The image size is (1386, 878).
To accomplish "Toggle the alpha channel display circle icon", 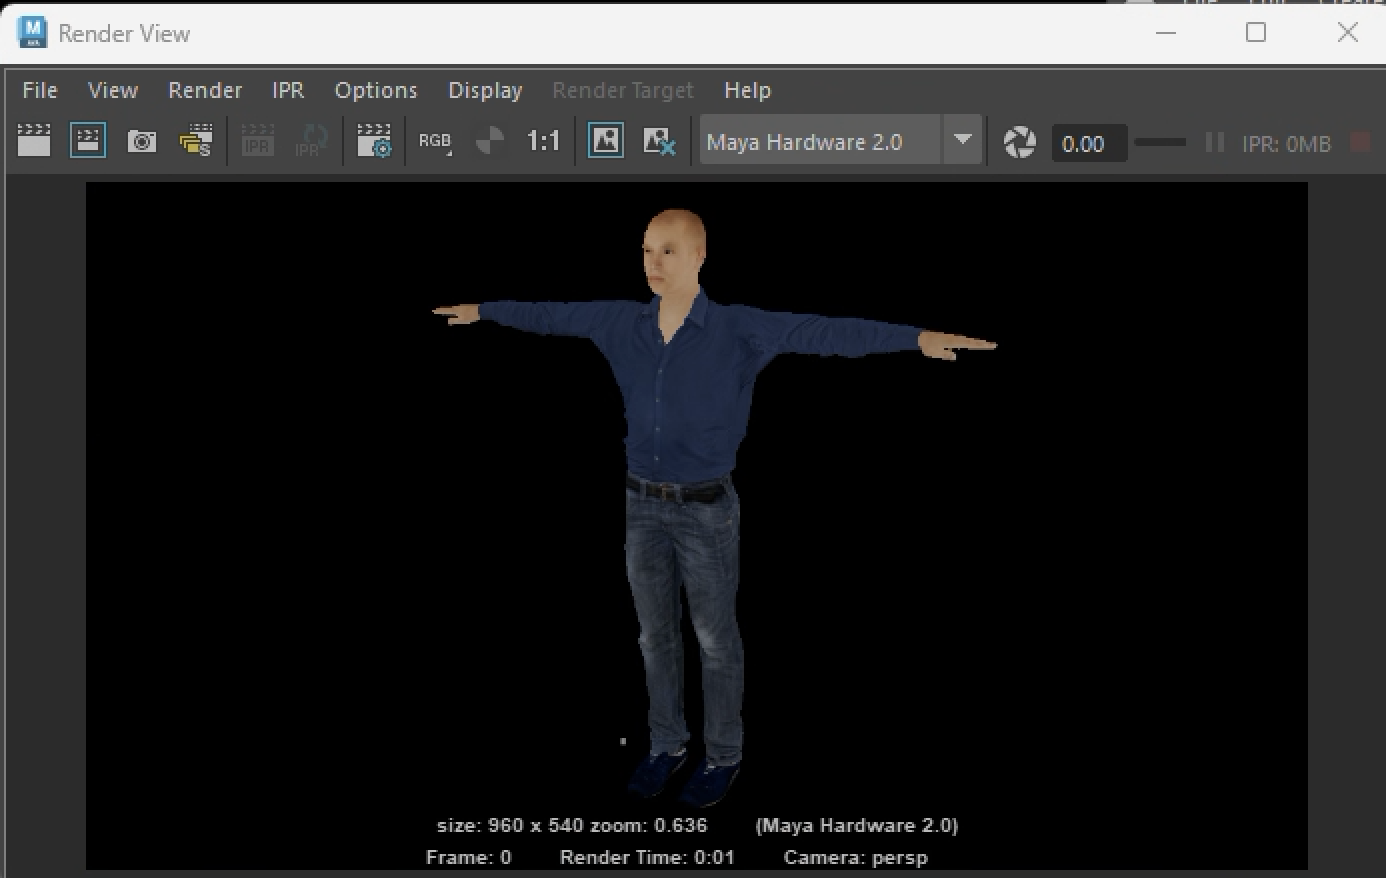I will pyautogui.click(x=489, y=142).
